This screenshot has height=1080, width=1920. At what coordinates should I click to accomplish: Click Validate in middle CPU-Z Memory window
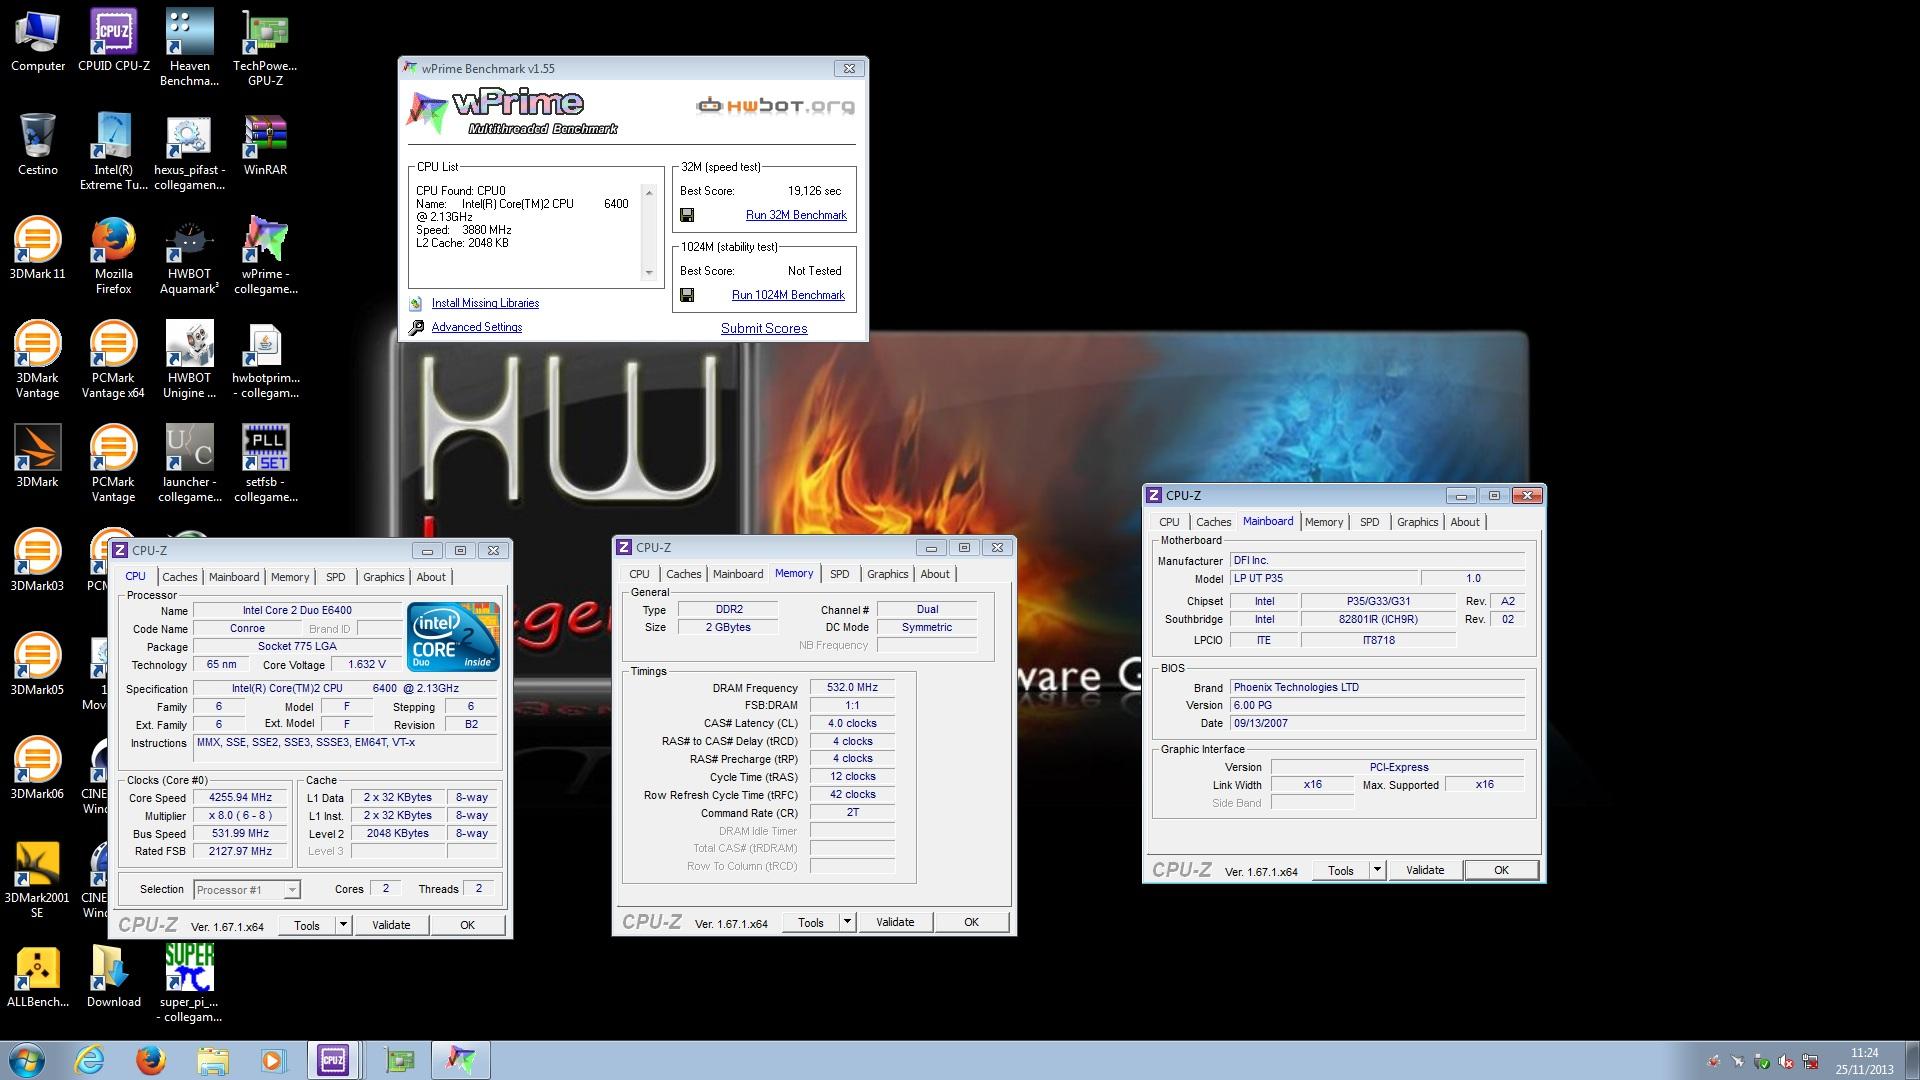pos(895,922)
